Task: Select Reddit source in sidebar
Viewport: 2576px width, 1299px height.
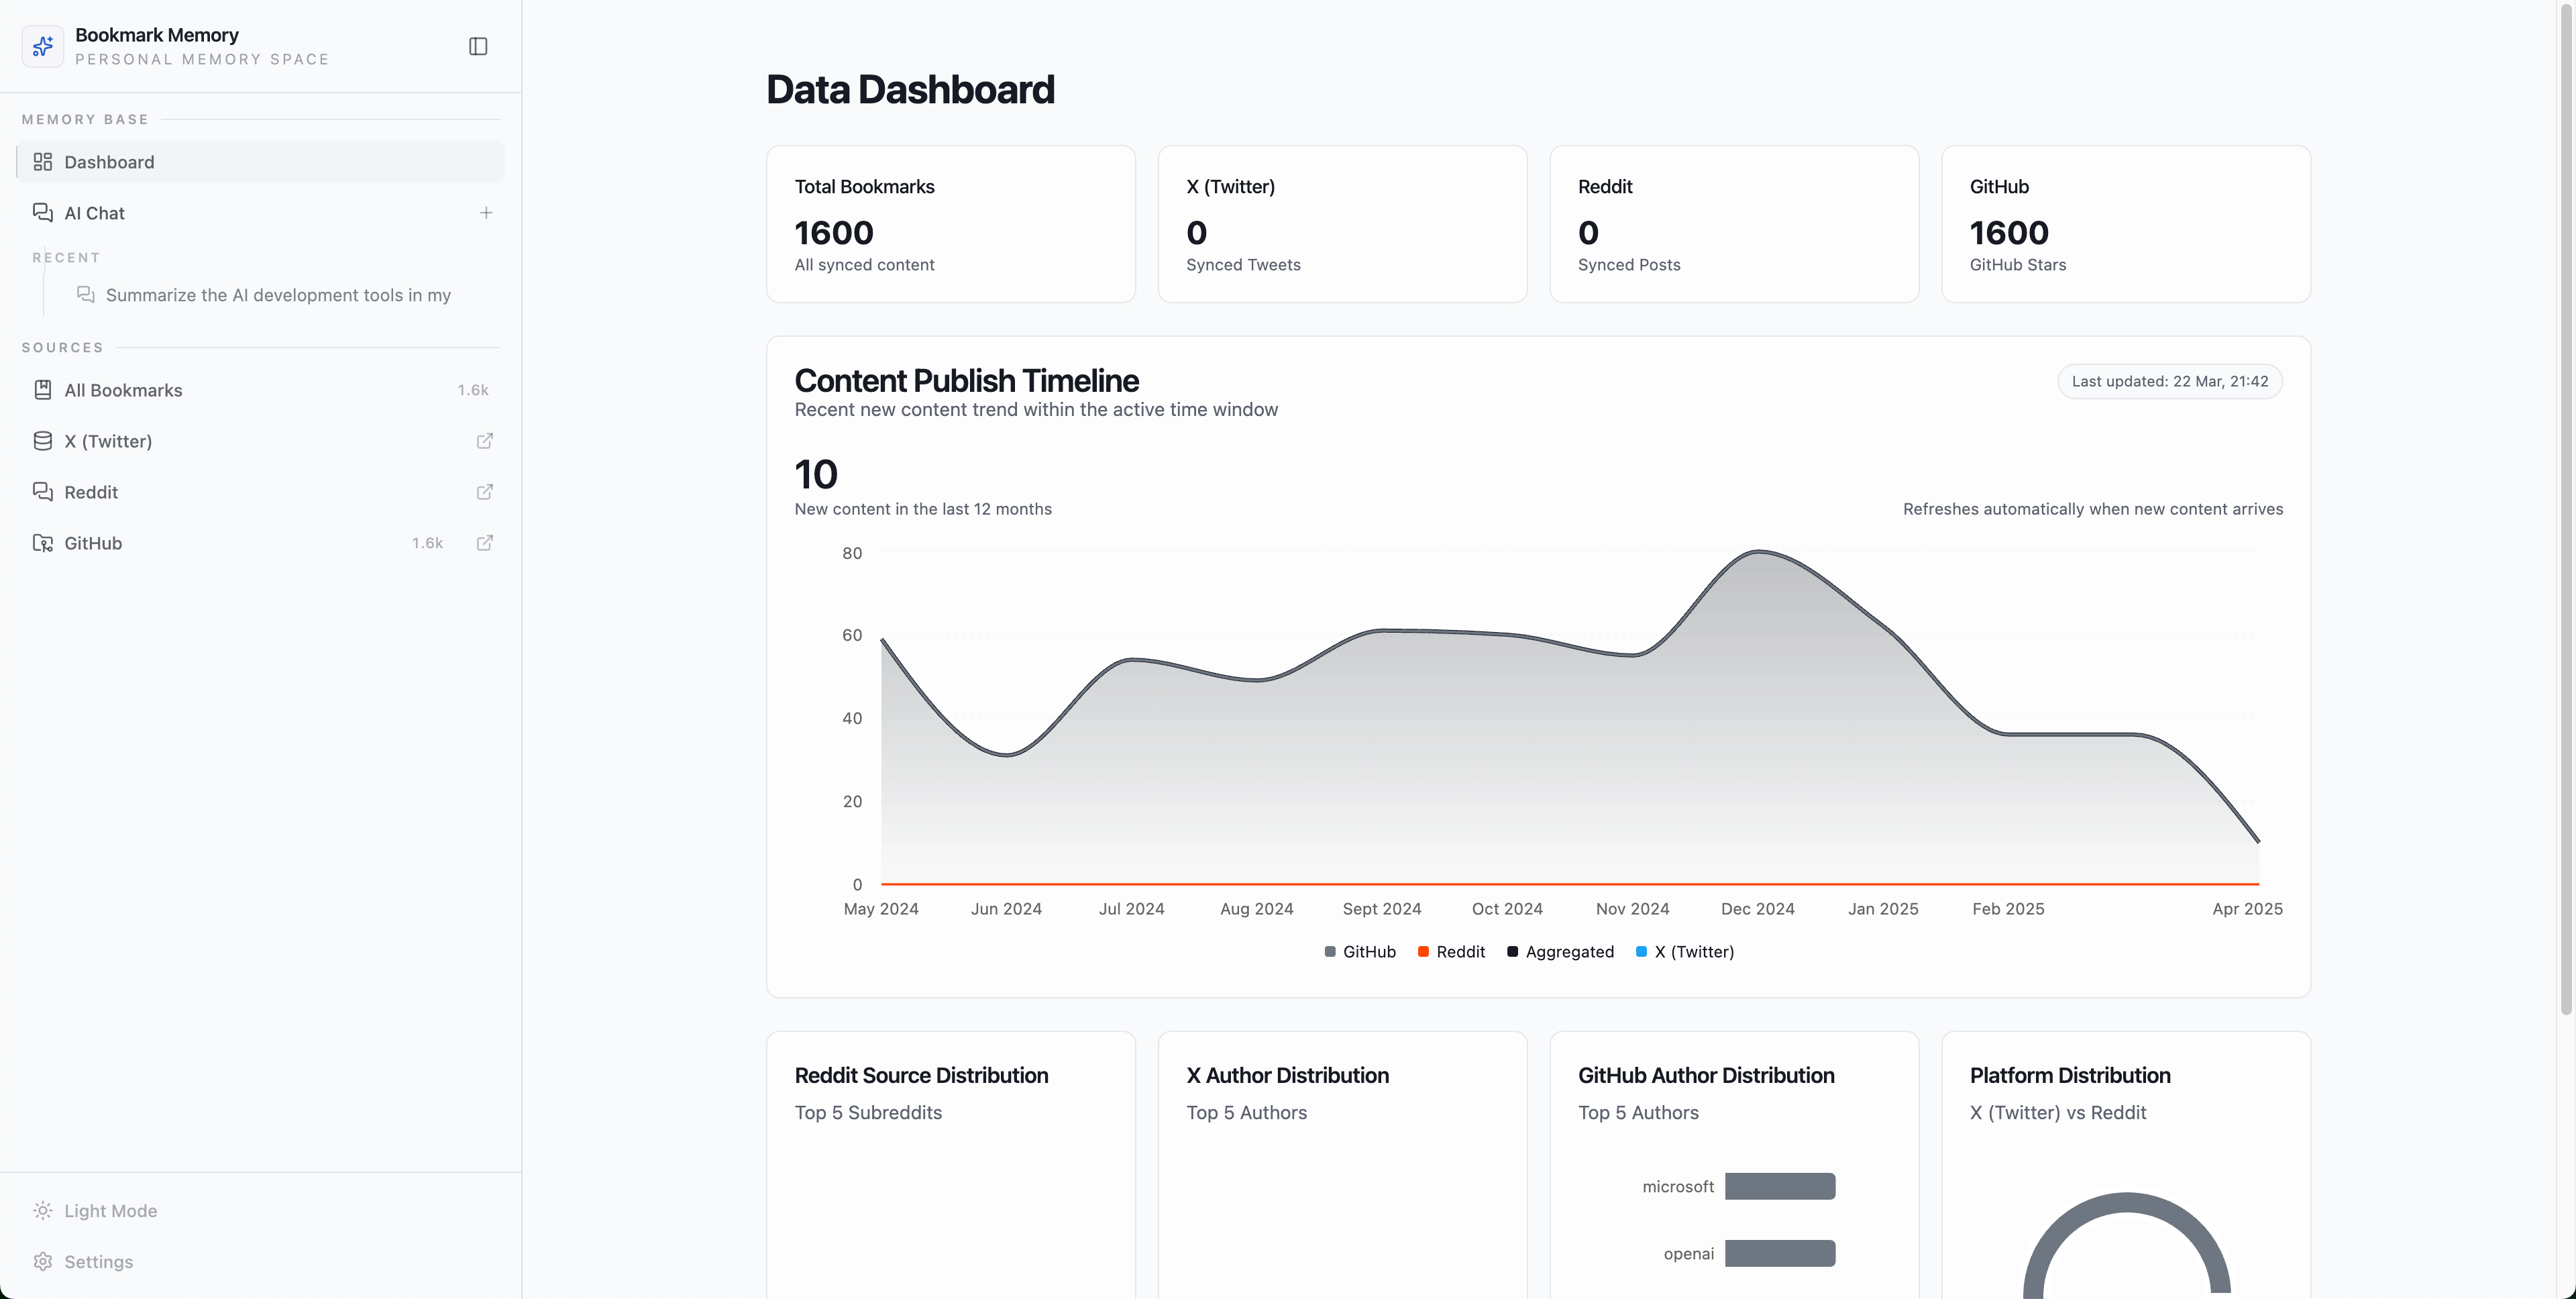Action: coord(91,492)
